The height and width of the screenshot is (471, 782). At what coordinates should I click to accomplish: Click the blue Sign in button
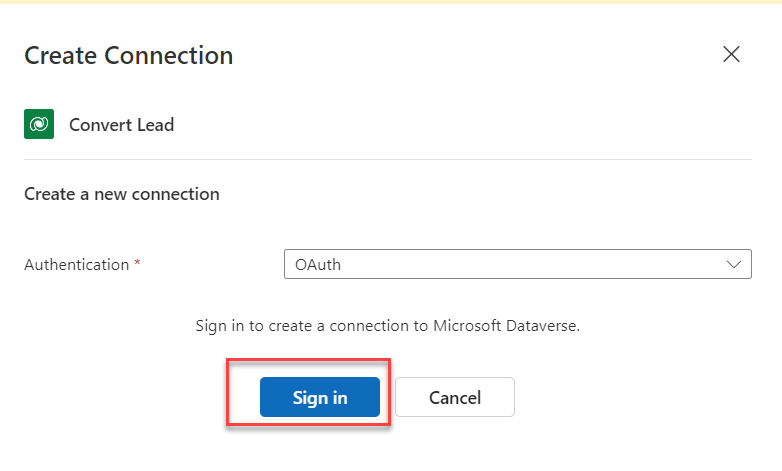pyautogui.click(x=320, y=397)
